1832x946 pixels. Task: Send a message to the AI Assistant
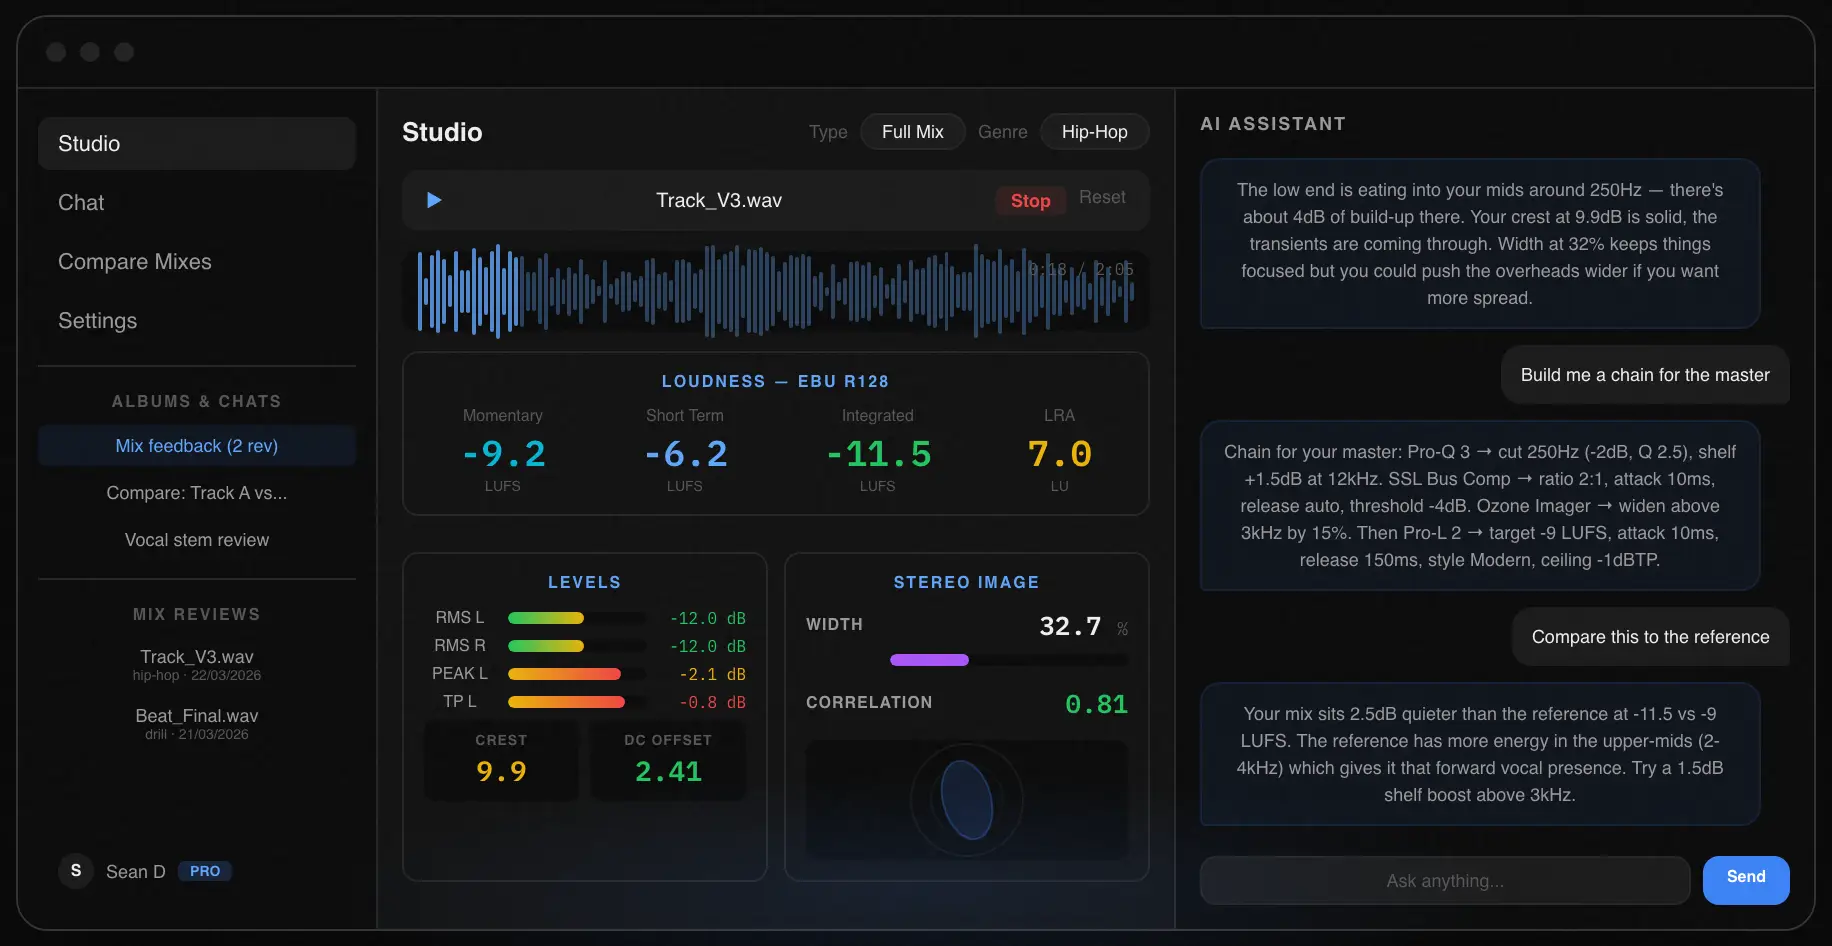1746,880
